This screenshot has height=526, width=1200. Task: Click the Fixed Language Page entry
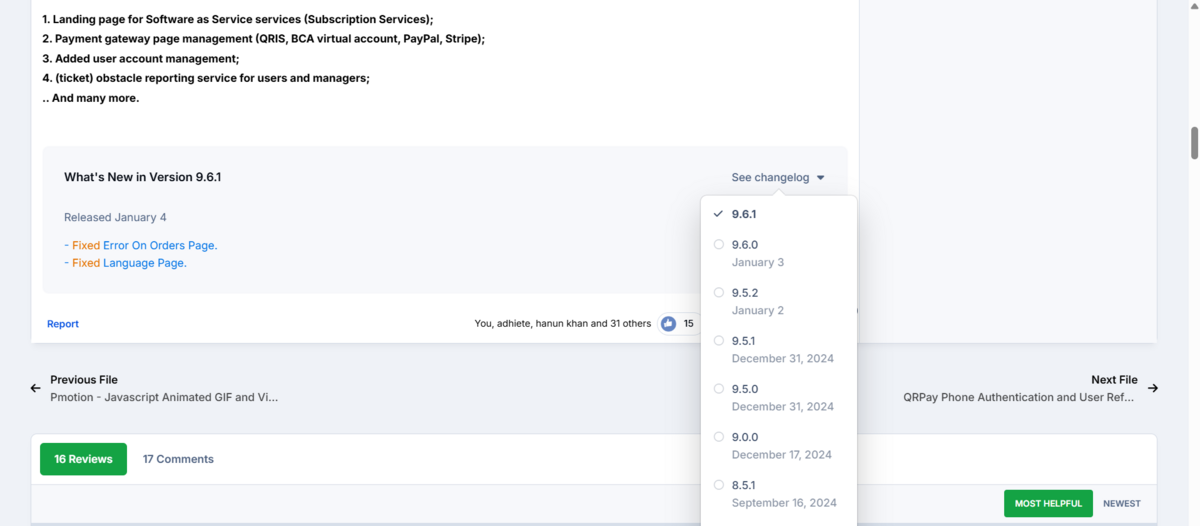tap(125, 263)
